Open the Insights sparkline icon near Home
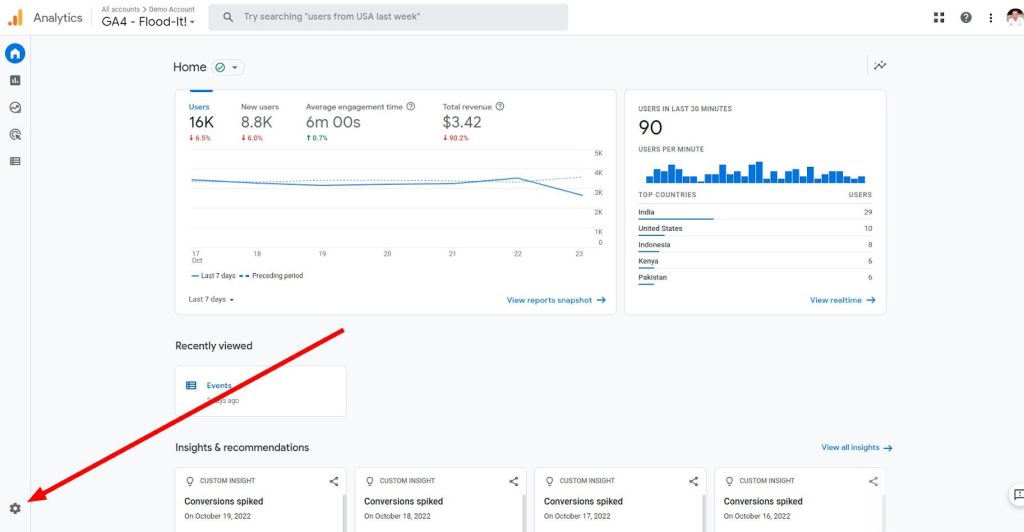This screenshot has width=1024, height=532. coord(880,65)
